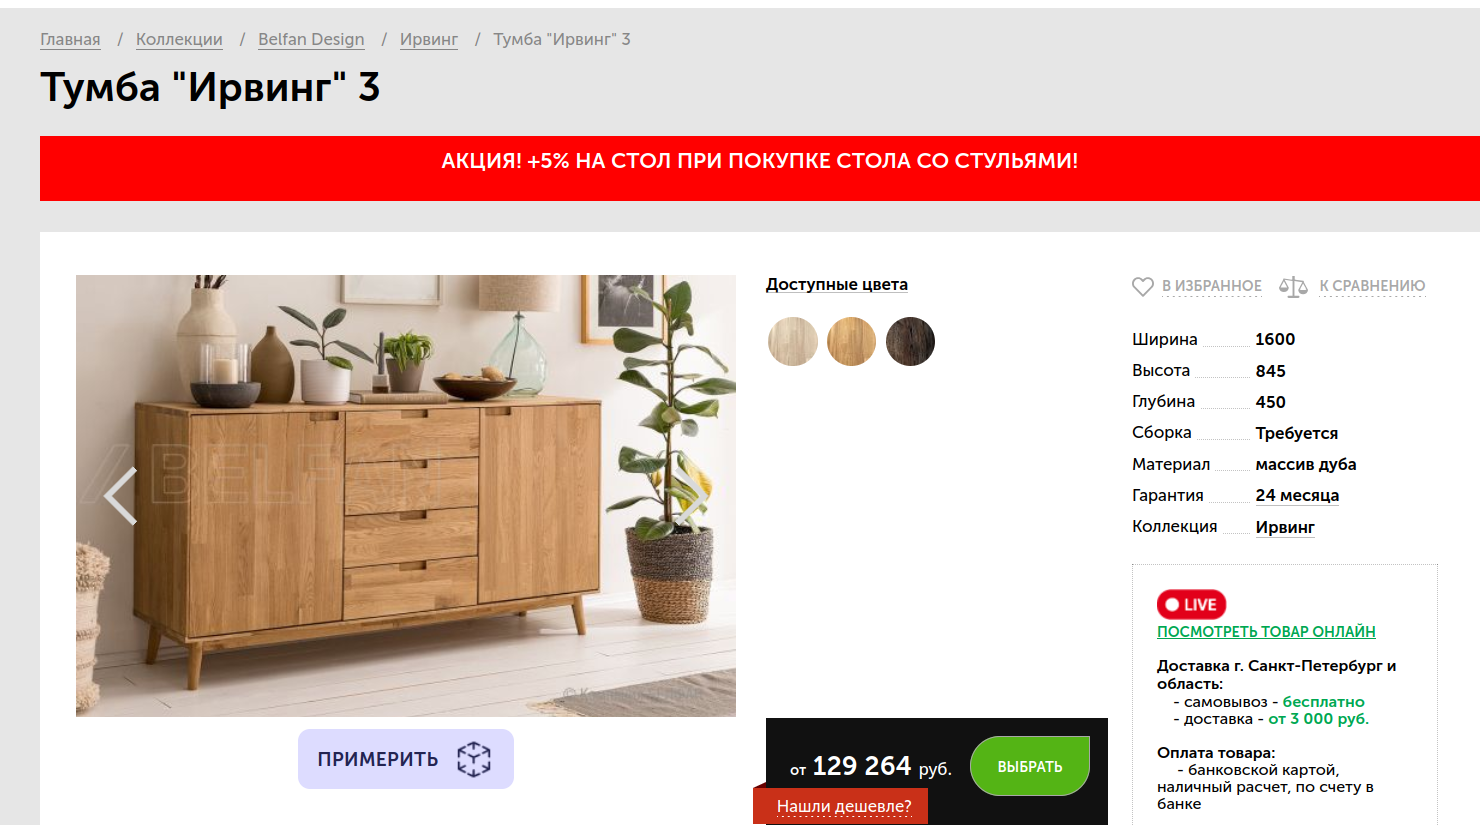Click the green ВЫБРАТЬ button
This screenshot has width=1480, height=825.
1030,766
